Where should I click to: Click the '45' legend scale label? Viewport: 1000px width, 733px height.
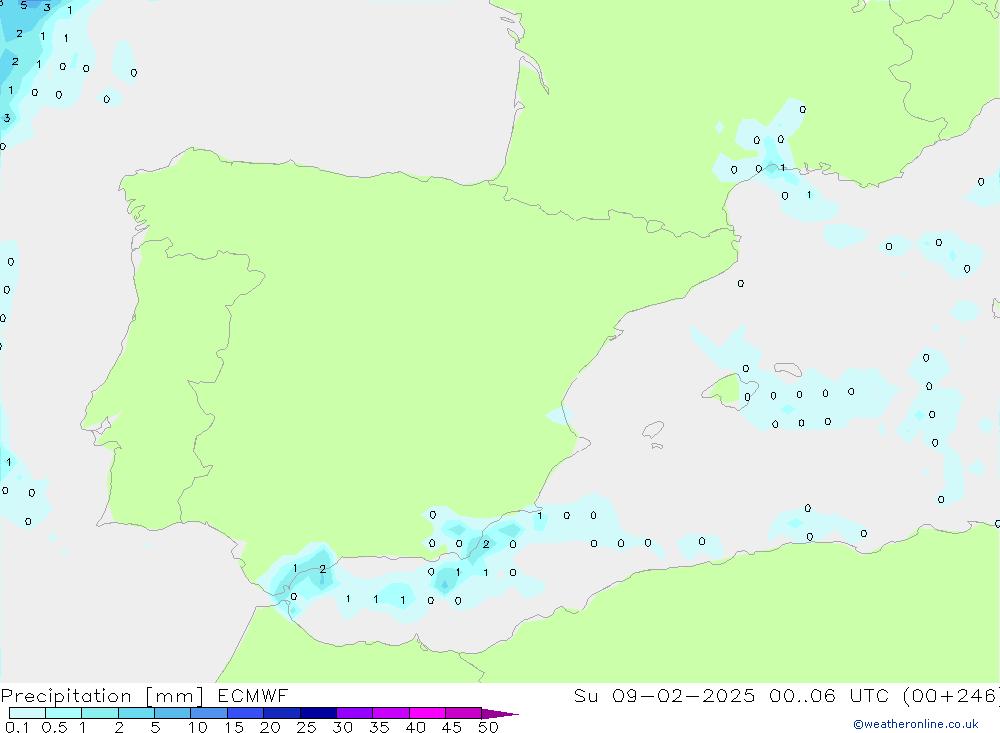(x=452, y=727)
